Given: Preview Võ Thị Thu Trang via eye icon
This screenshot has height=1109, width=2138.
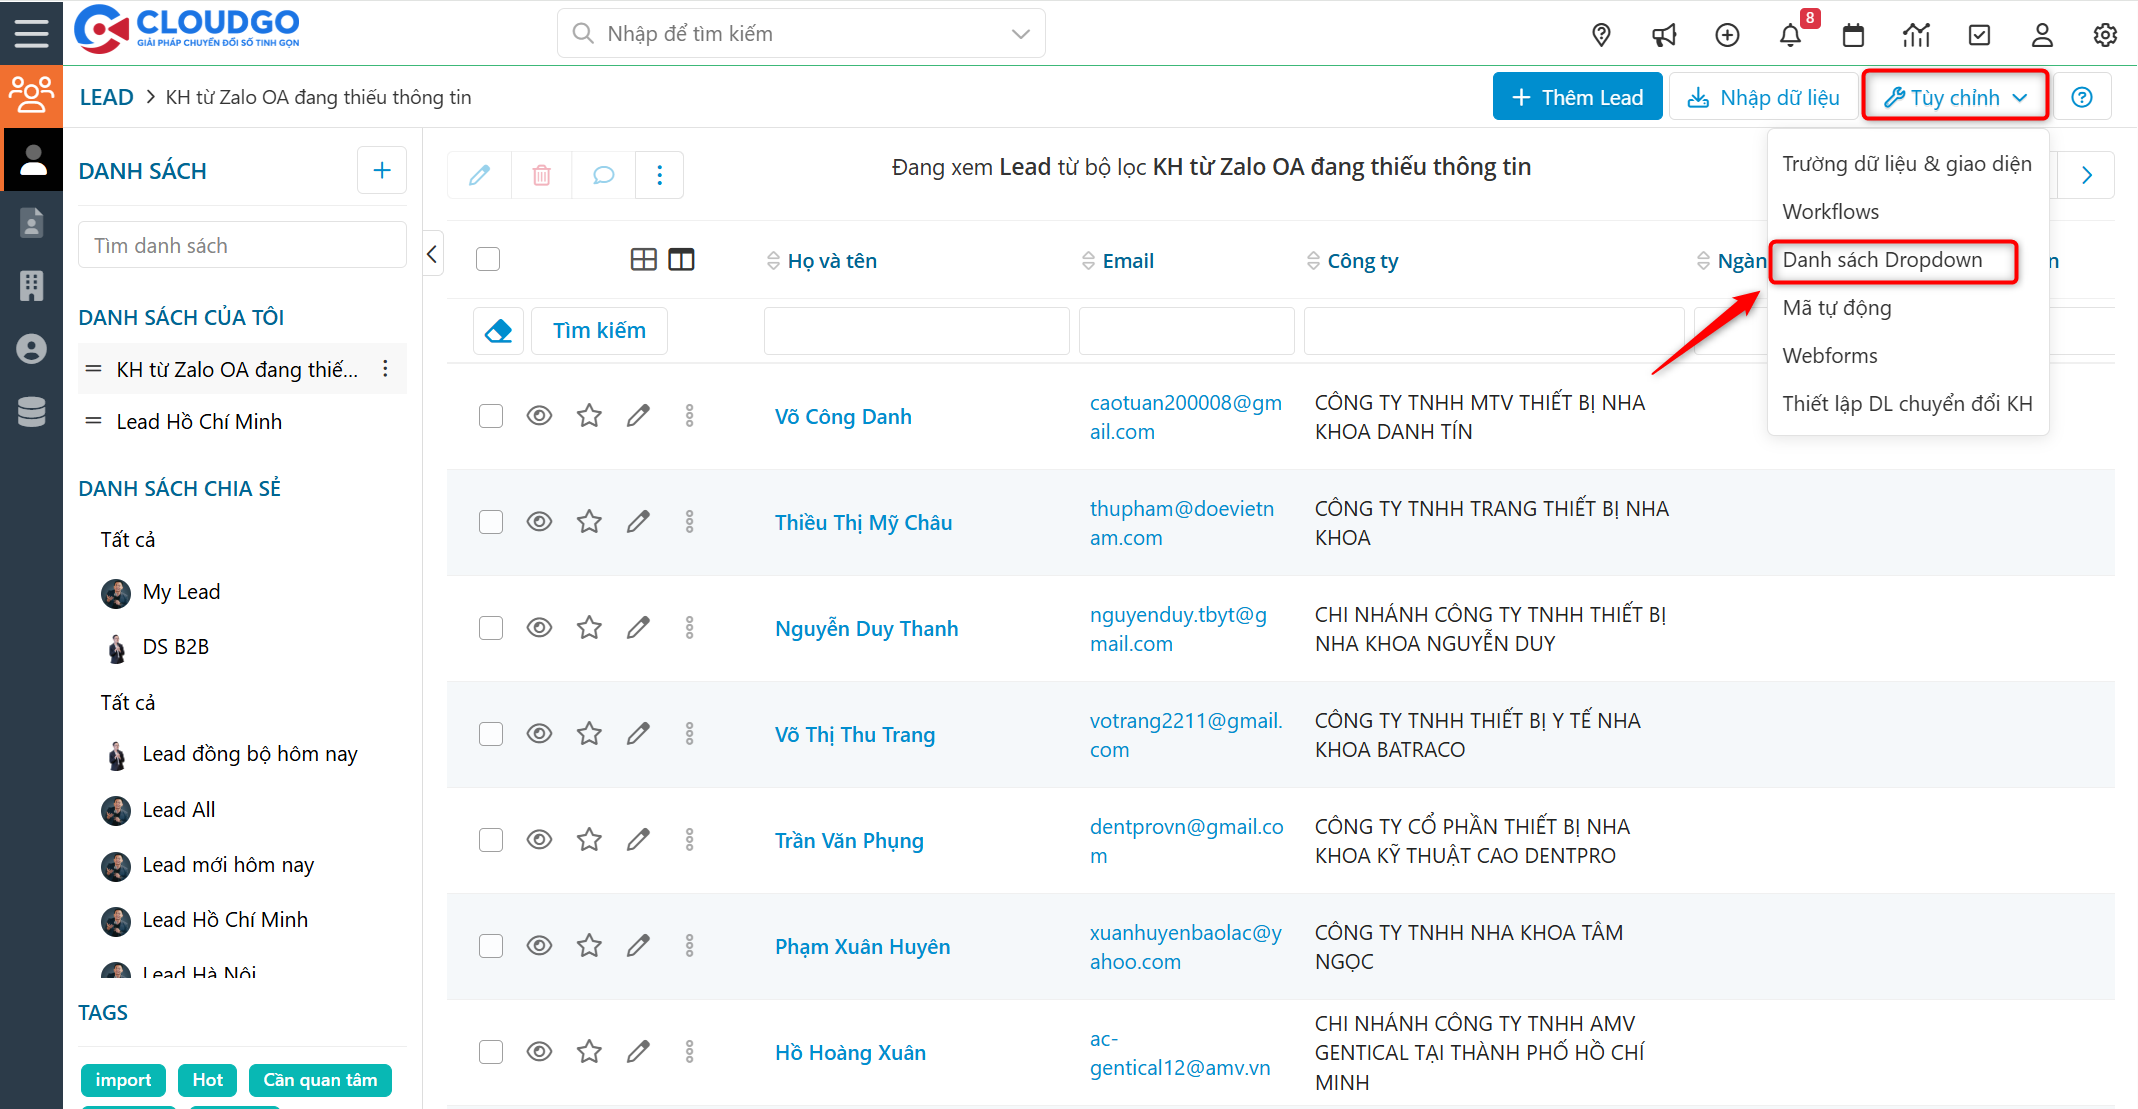Looking at the screenshot, I should coord(539,734).
